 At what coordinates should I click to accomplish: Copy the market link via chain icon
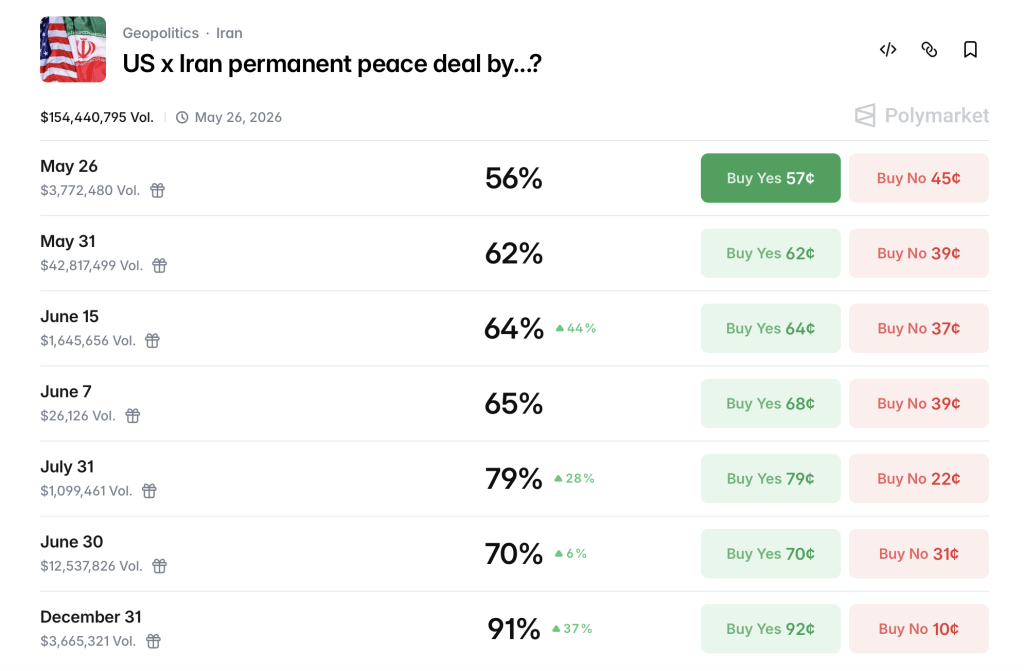[x=929, y=50]
